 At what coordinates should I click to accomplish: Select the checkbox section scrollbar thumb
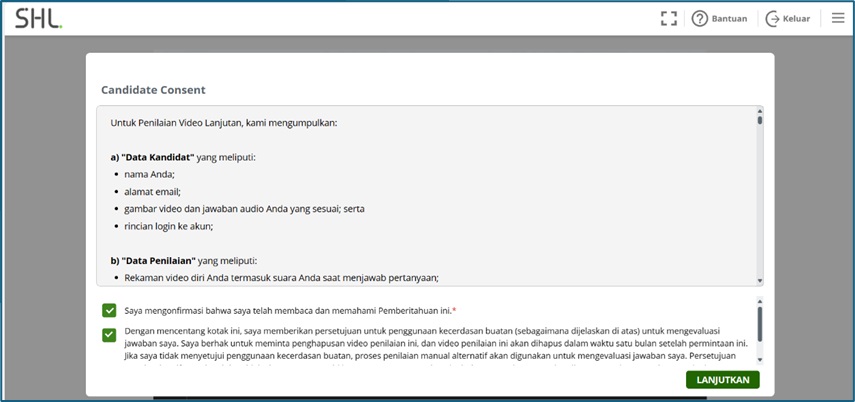click(759, 324)
